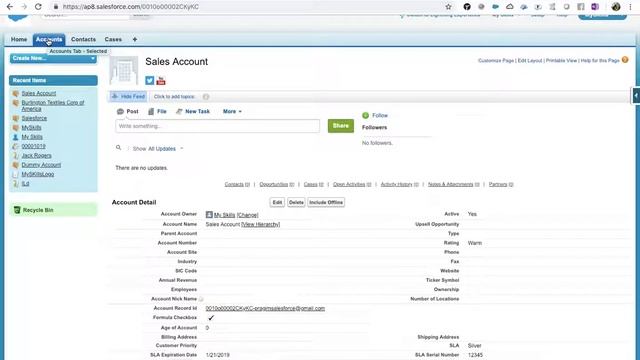Open Recycle Bin link
This screenshot has width=640, height=360.
pos(38,210)
